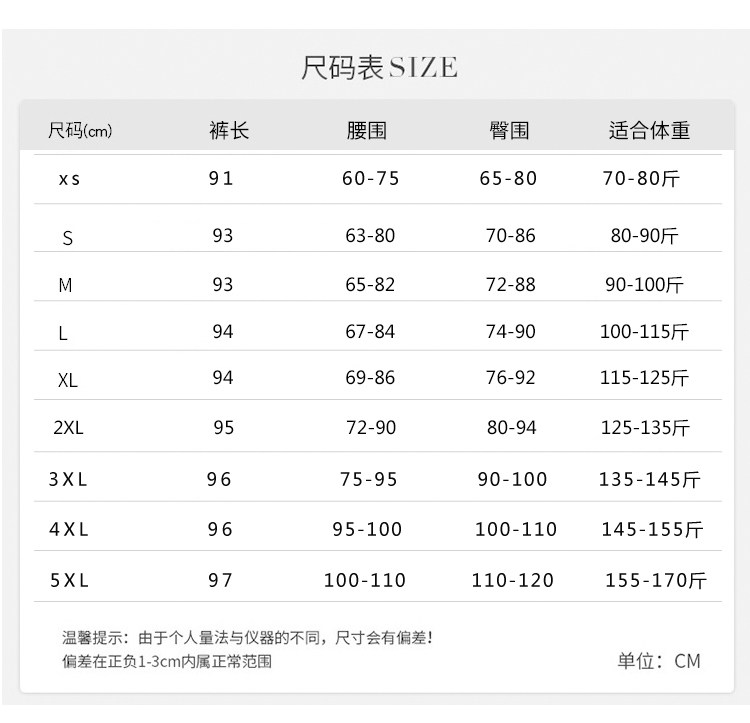Click the 2XL size label

point(68,428)
